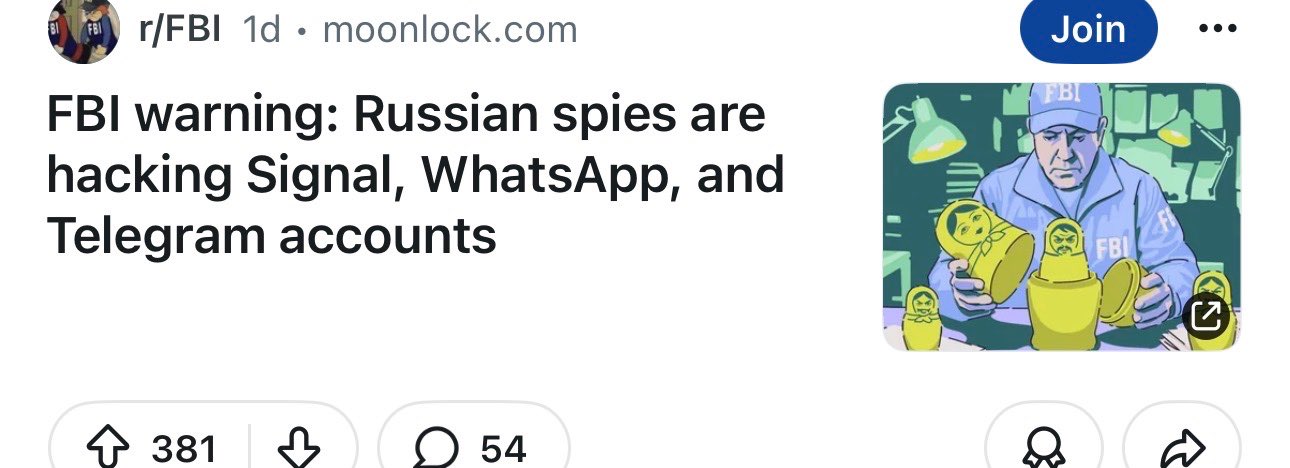
Task: Click the external link icon on thumbnail
Action: click(x=1206, y=317)
